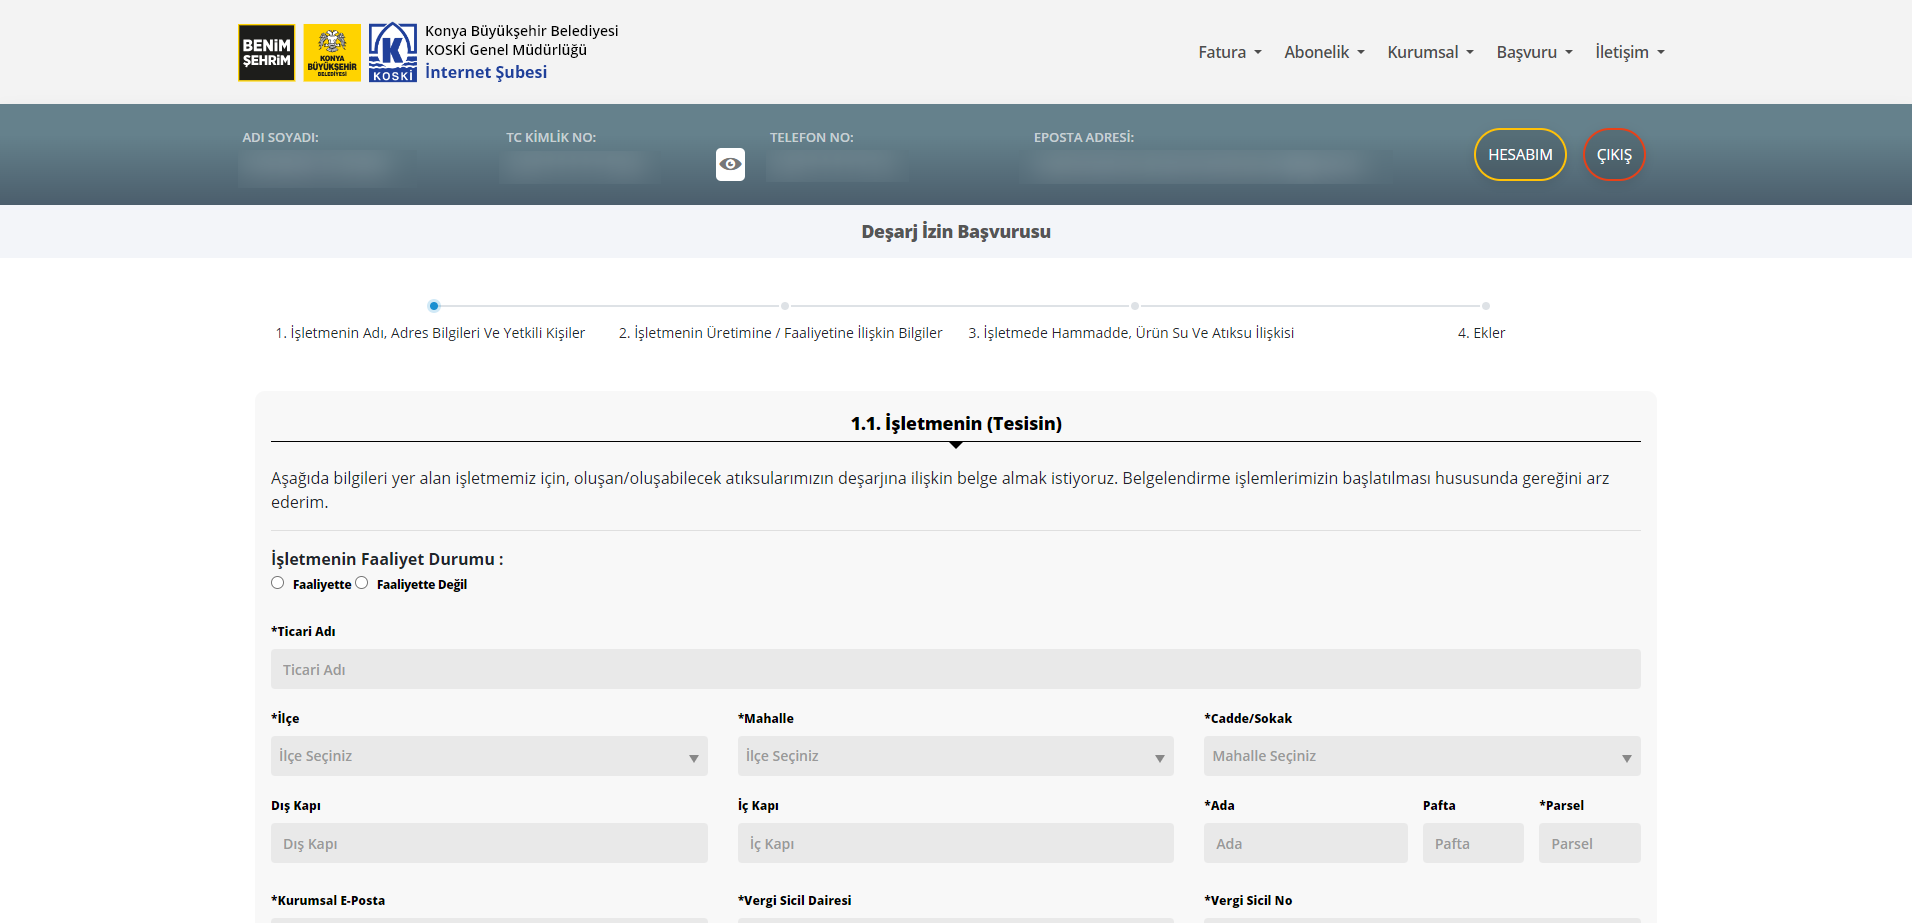
Task: Toggle the eye icon to reveal identity info
Action: click(730, 164)
